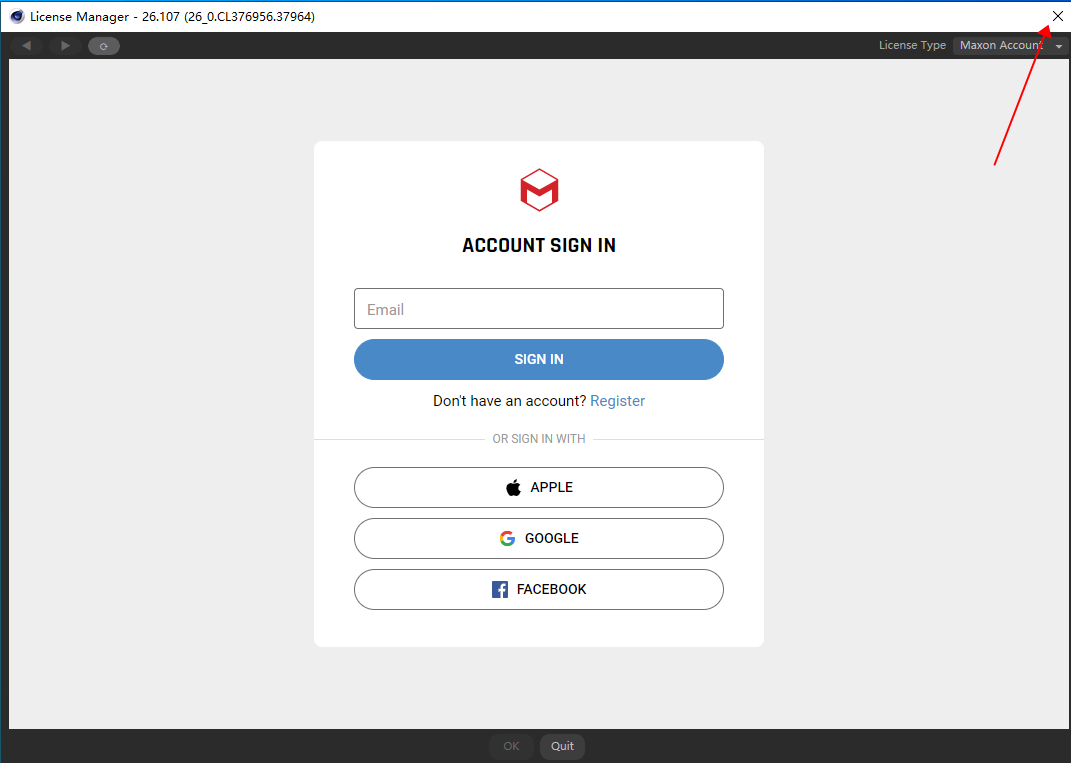
Task: Click the Apple logo icon
Action: [513, 488]
